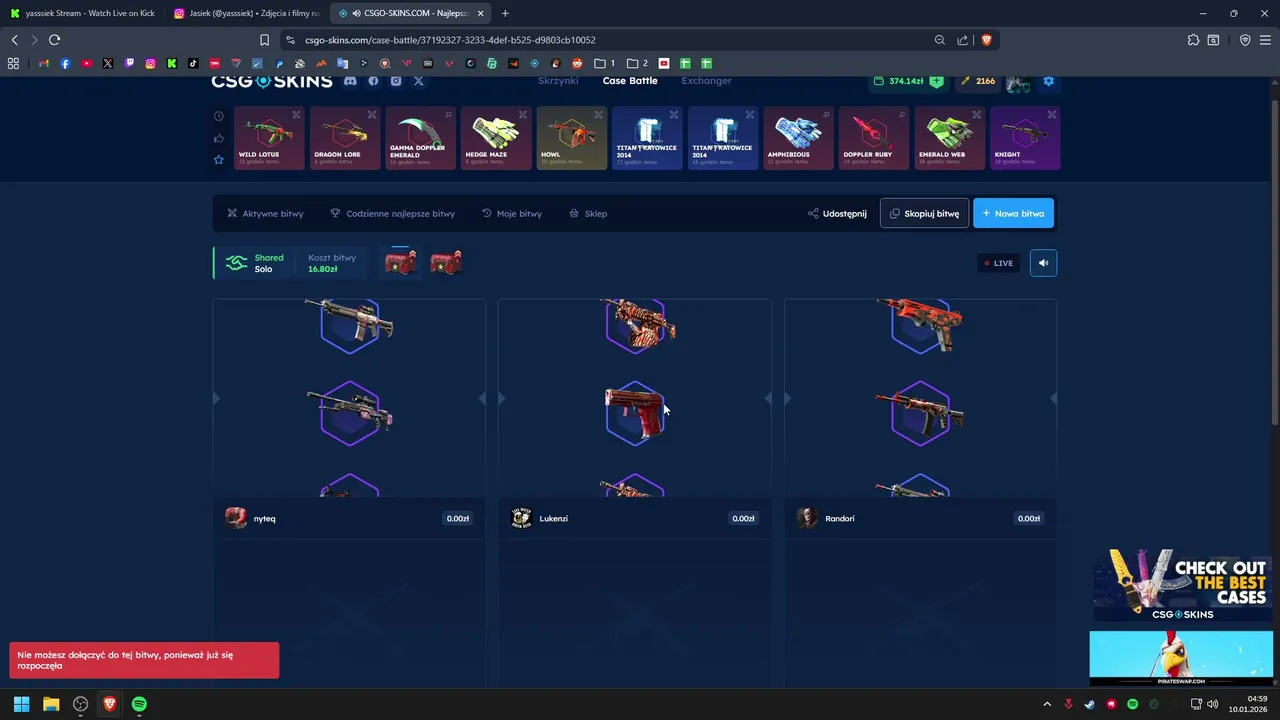
Task: Open the site's Instagram icon in header
Action: [396, 81]
